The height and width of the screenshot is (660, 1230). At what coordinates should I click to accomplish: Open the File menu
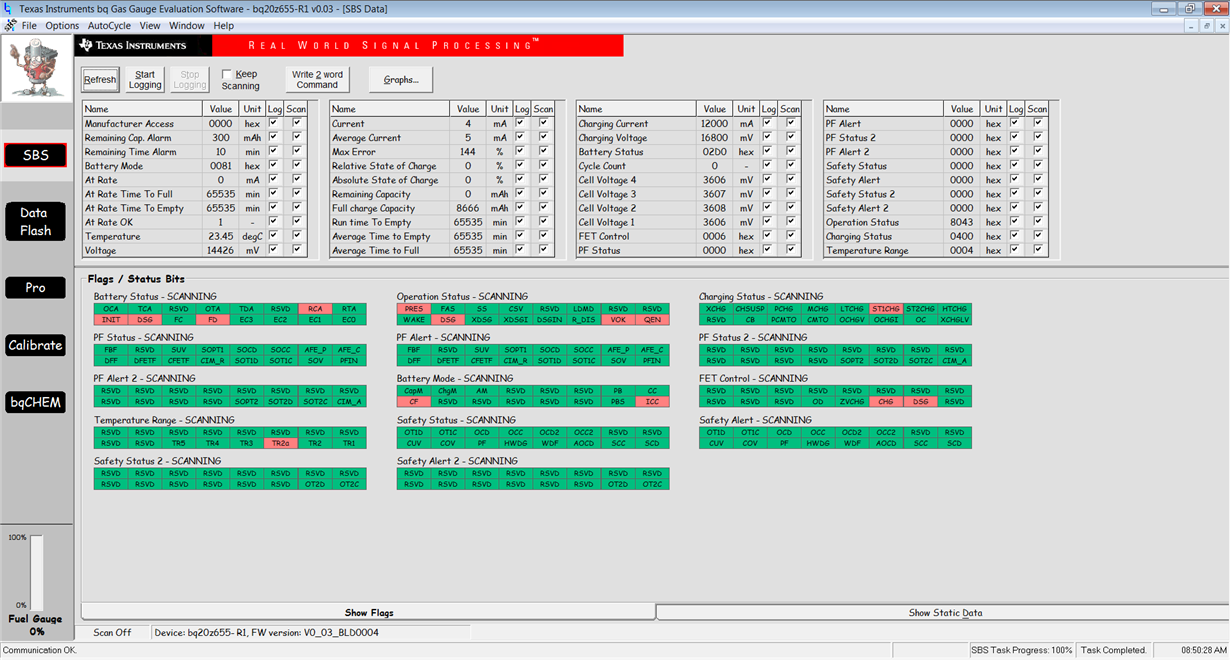(x=29, y=25)
